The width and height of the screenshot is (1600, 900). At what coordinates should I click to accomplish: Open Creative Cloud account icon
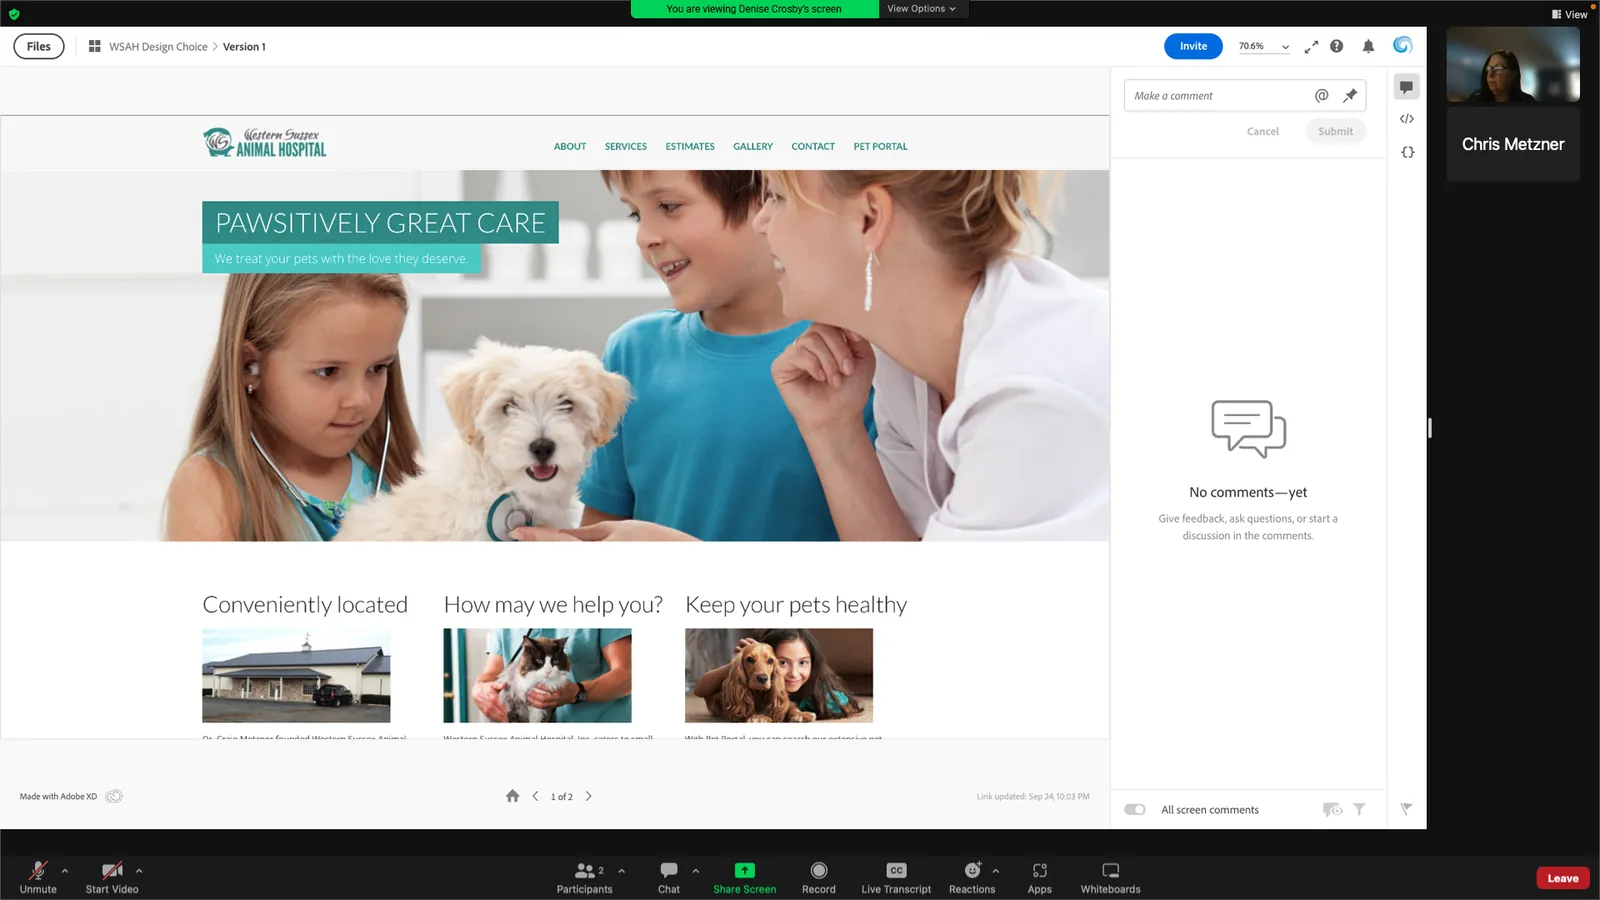click(1403, 45)
